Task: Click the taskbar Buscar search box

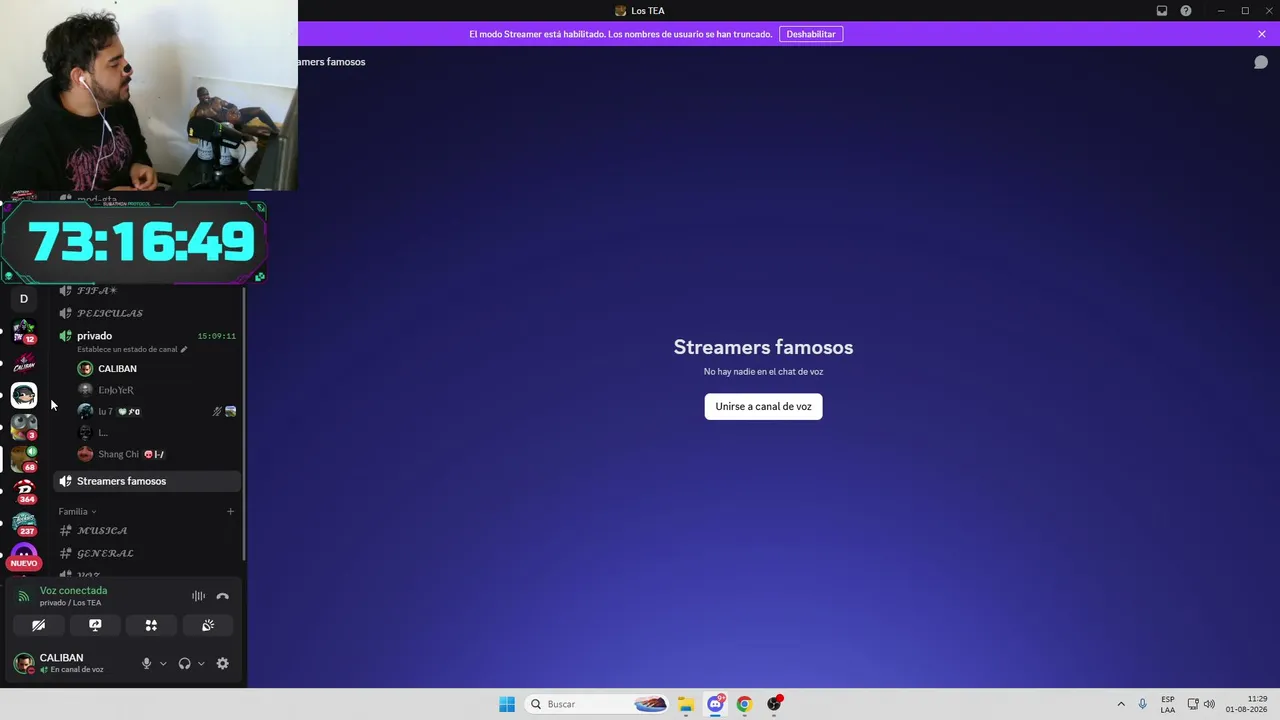Action: tap(598, 704)
